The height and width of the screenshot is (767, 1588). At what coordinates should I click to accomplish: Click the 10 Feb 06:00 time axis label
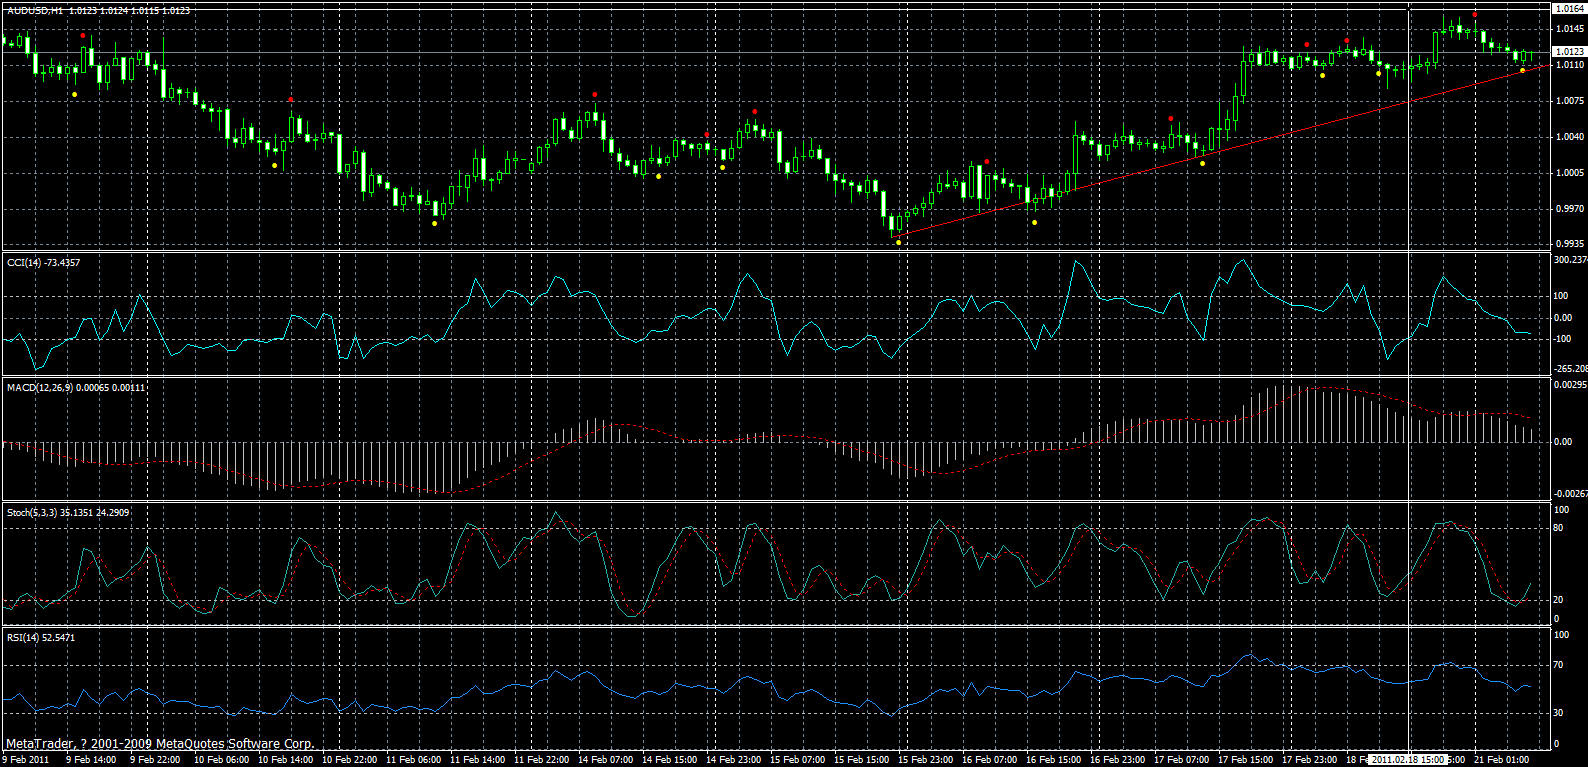click(x=221, y=760)
